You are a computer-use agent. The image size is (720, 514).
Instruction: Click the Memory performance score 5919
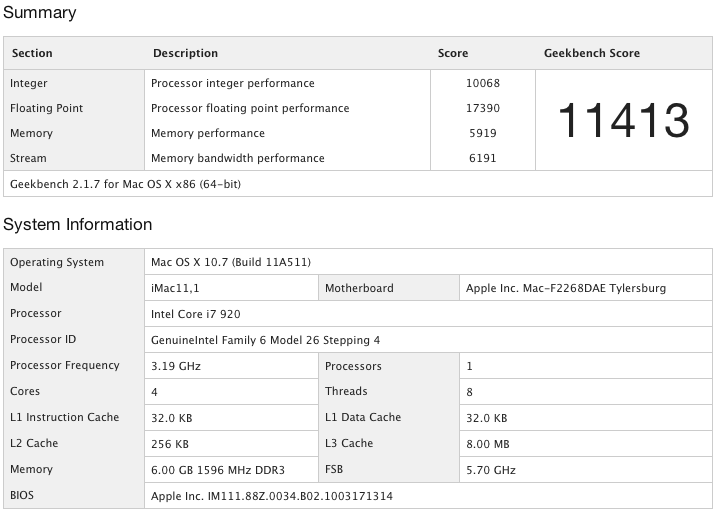tap(483, 133)
